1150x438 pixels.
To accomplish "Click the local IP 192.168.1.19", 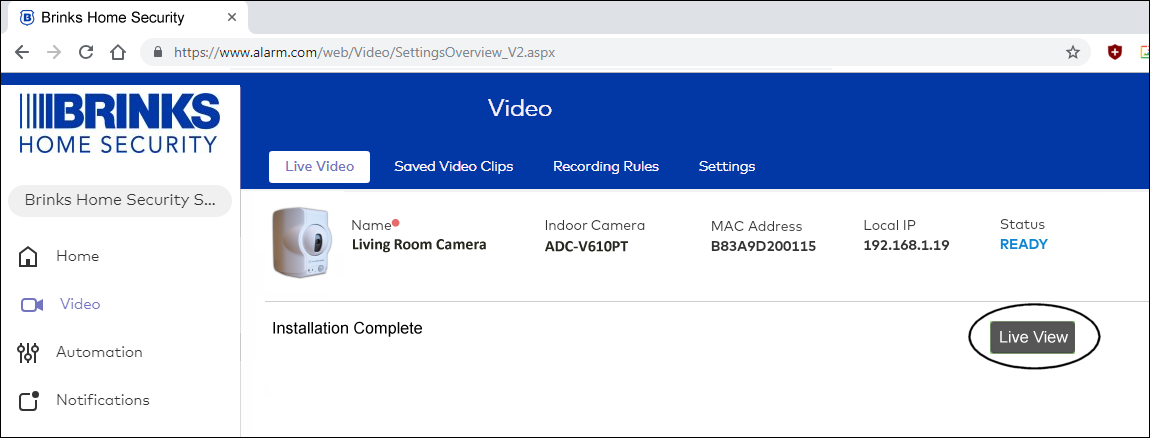I will (x=907, y=245).
